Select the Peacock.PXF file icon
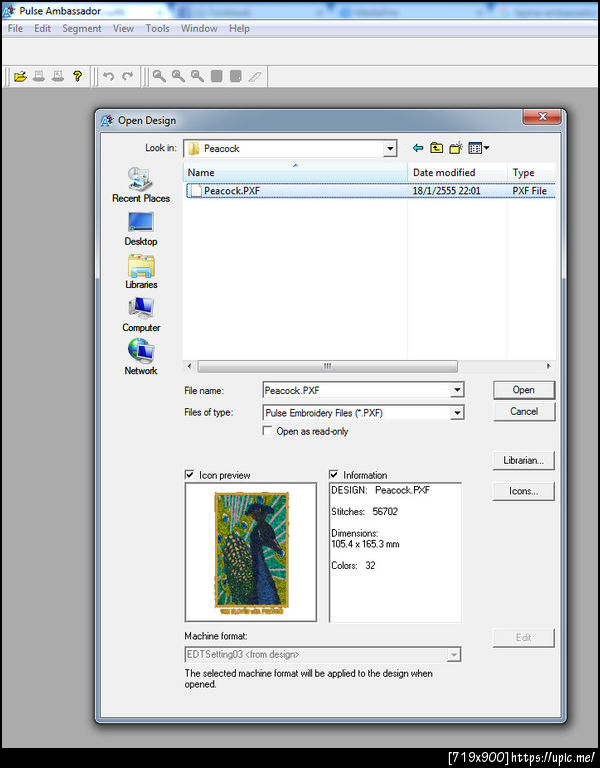 (196, 191)
